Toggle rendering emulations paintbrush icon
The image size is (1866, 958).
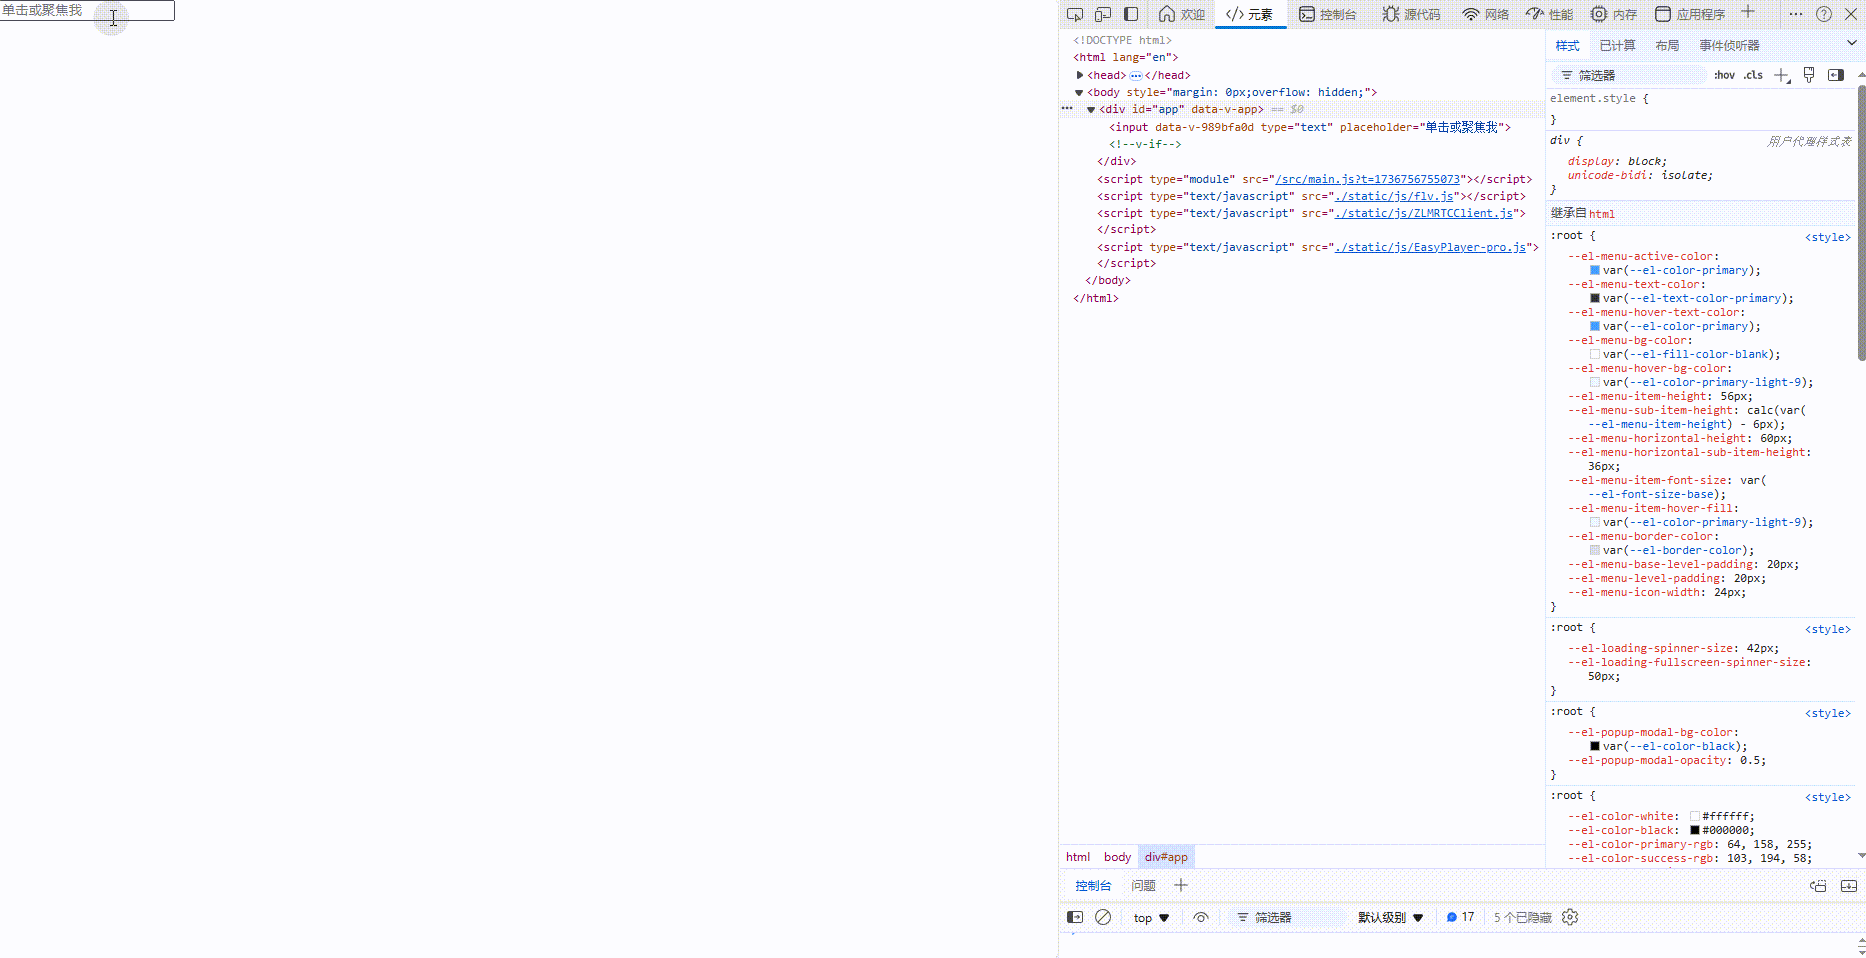[x=1809, y=75]
